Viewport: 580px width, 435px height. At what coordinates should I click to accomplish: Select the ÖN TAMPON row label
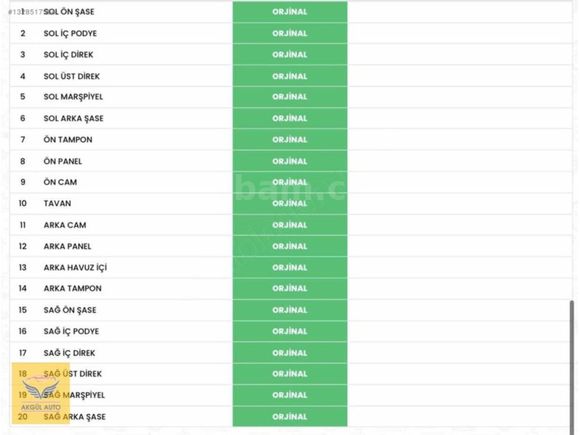point(68,140)
